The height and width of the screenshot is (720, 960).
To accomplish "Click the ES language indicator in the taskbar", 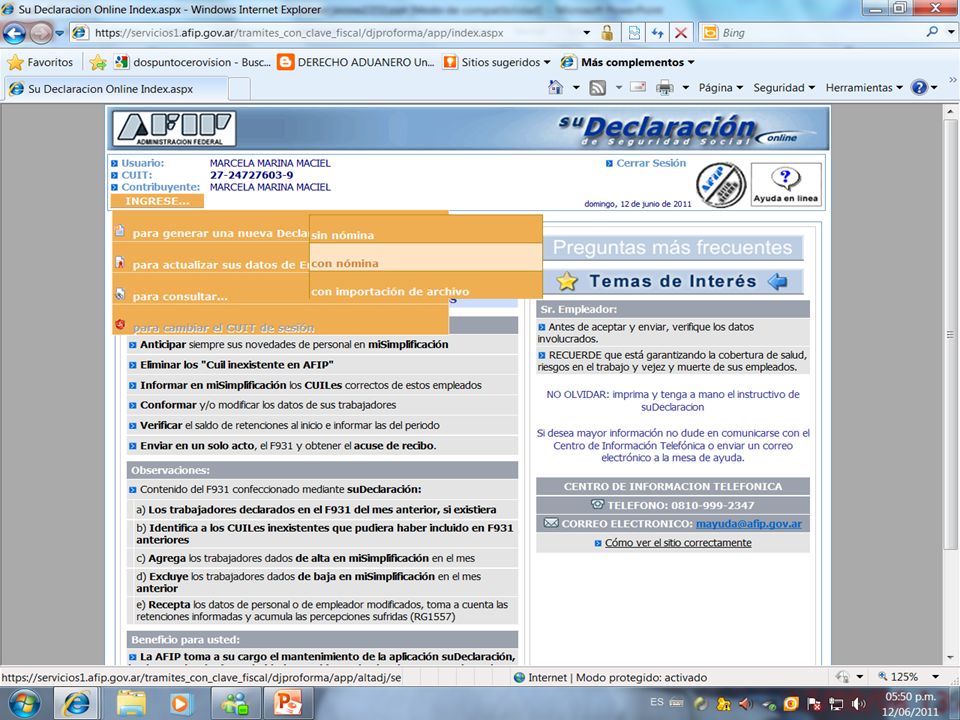I will pyautogui.click(x=657, y=702).
